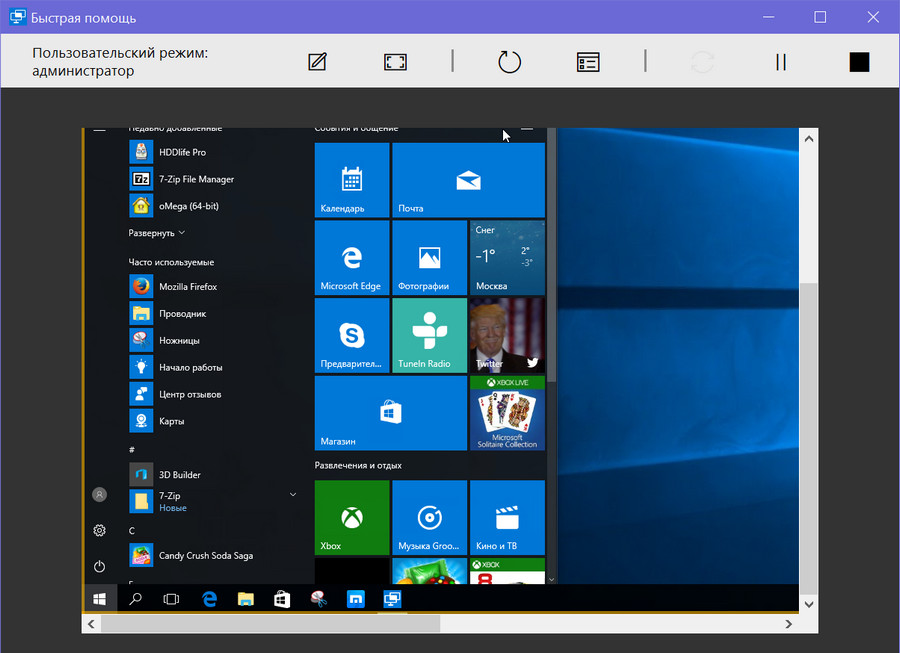Open the Почта mail tile
The image size is (900, 653).
click(x=468, y=180)
